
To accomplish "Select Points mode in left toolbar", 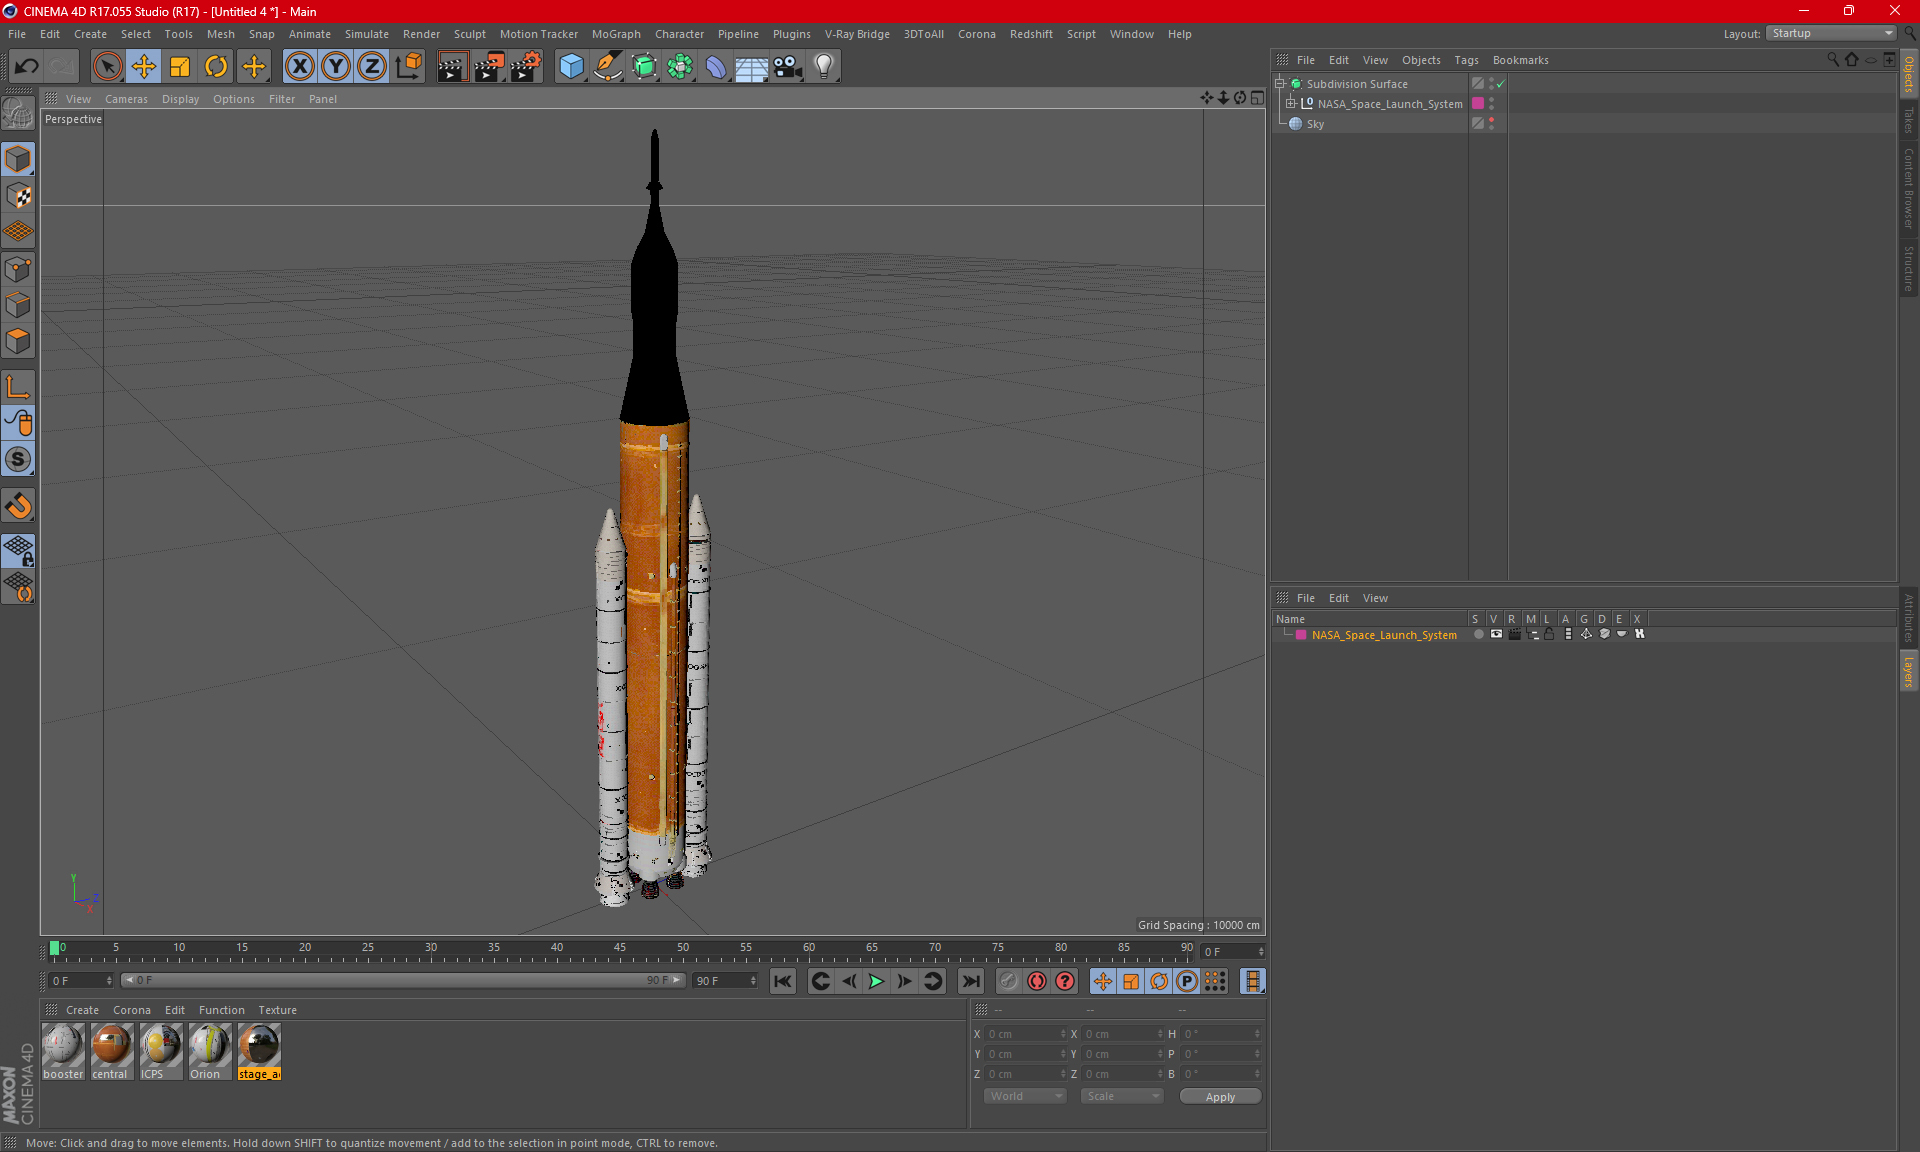I will [18, 269].
